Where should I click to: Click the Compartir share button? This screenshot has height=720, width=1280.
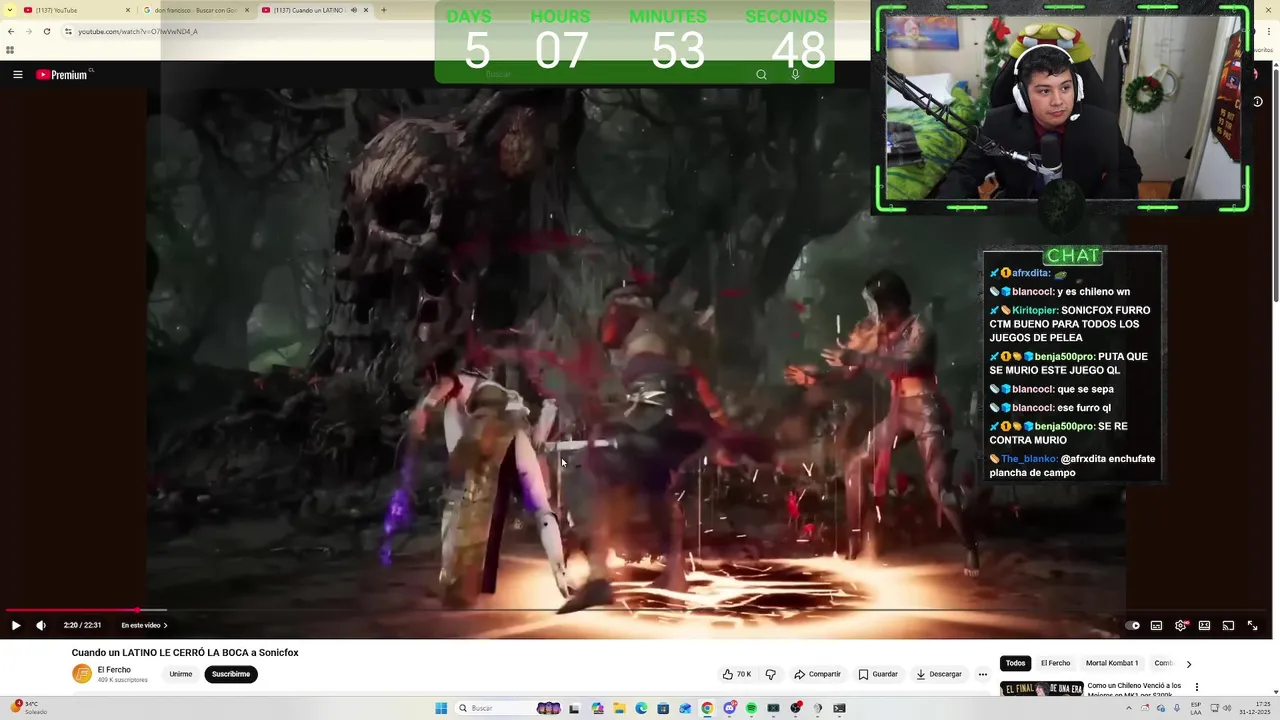pos(817,674)
